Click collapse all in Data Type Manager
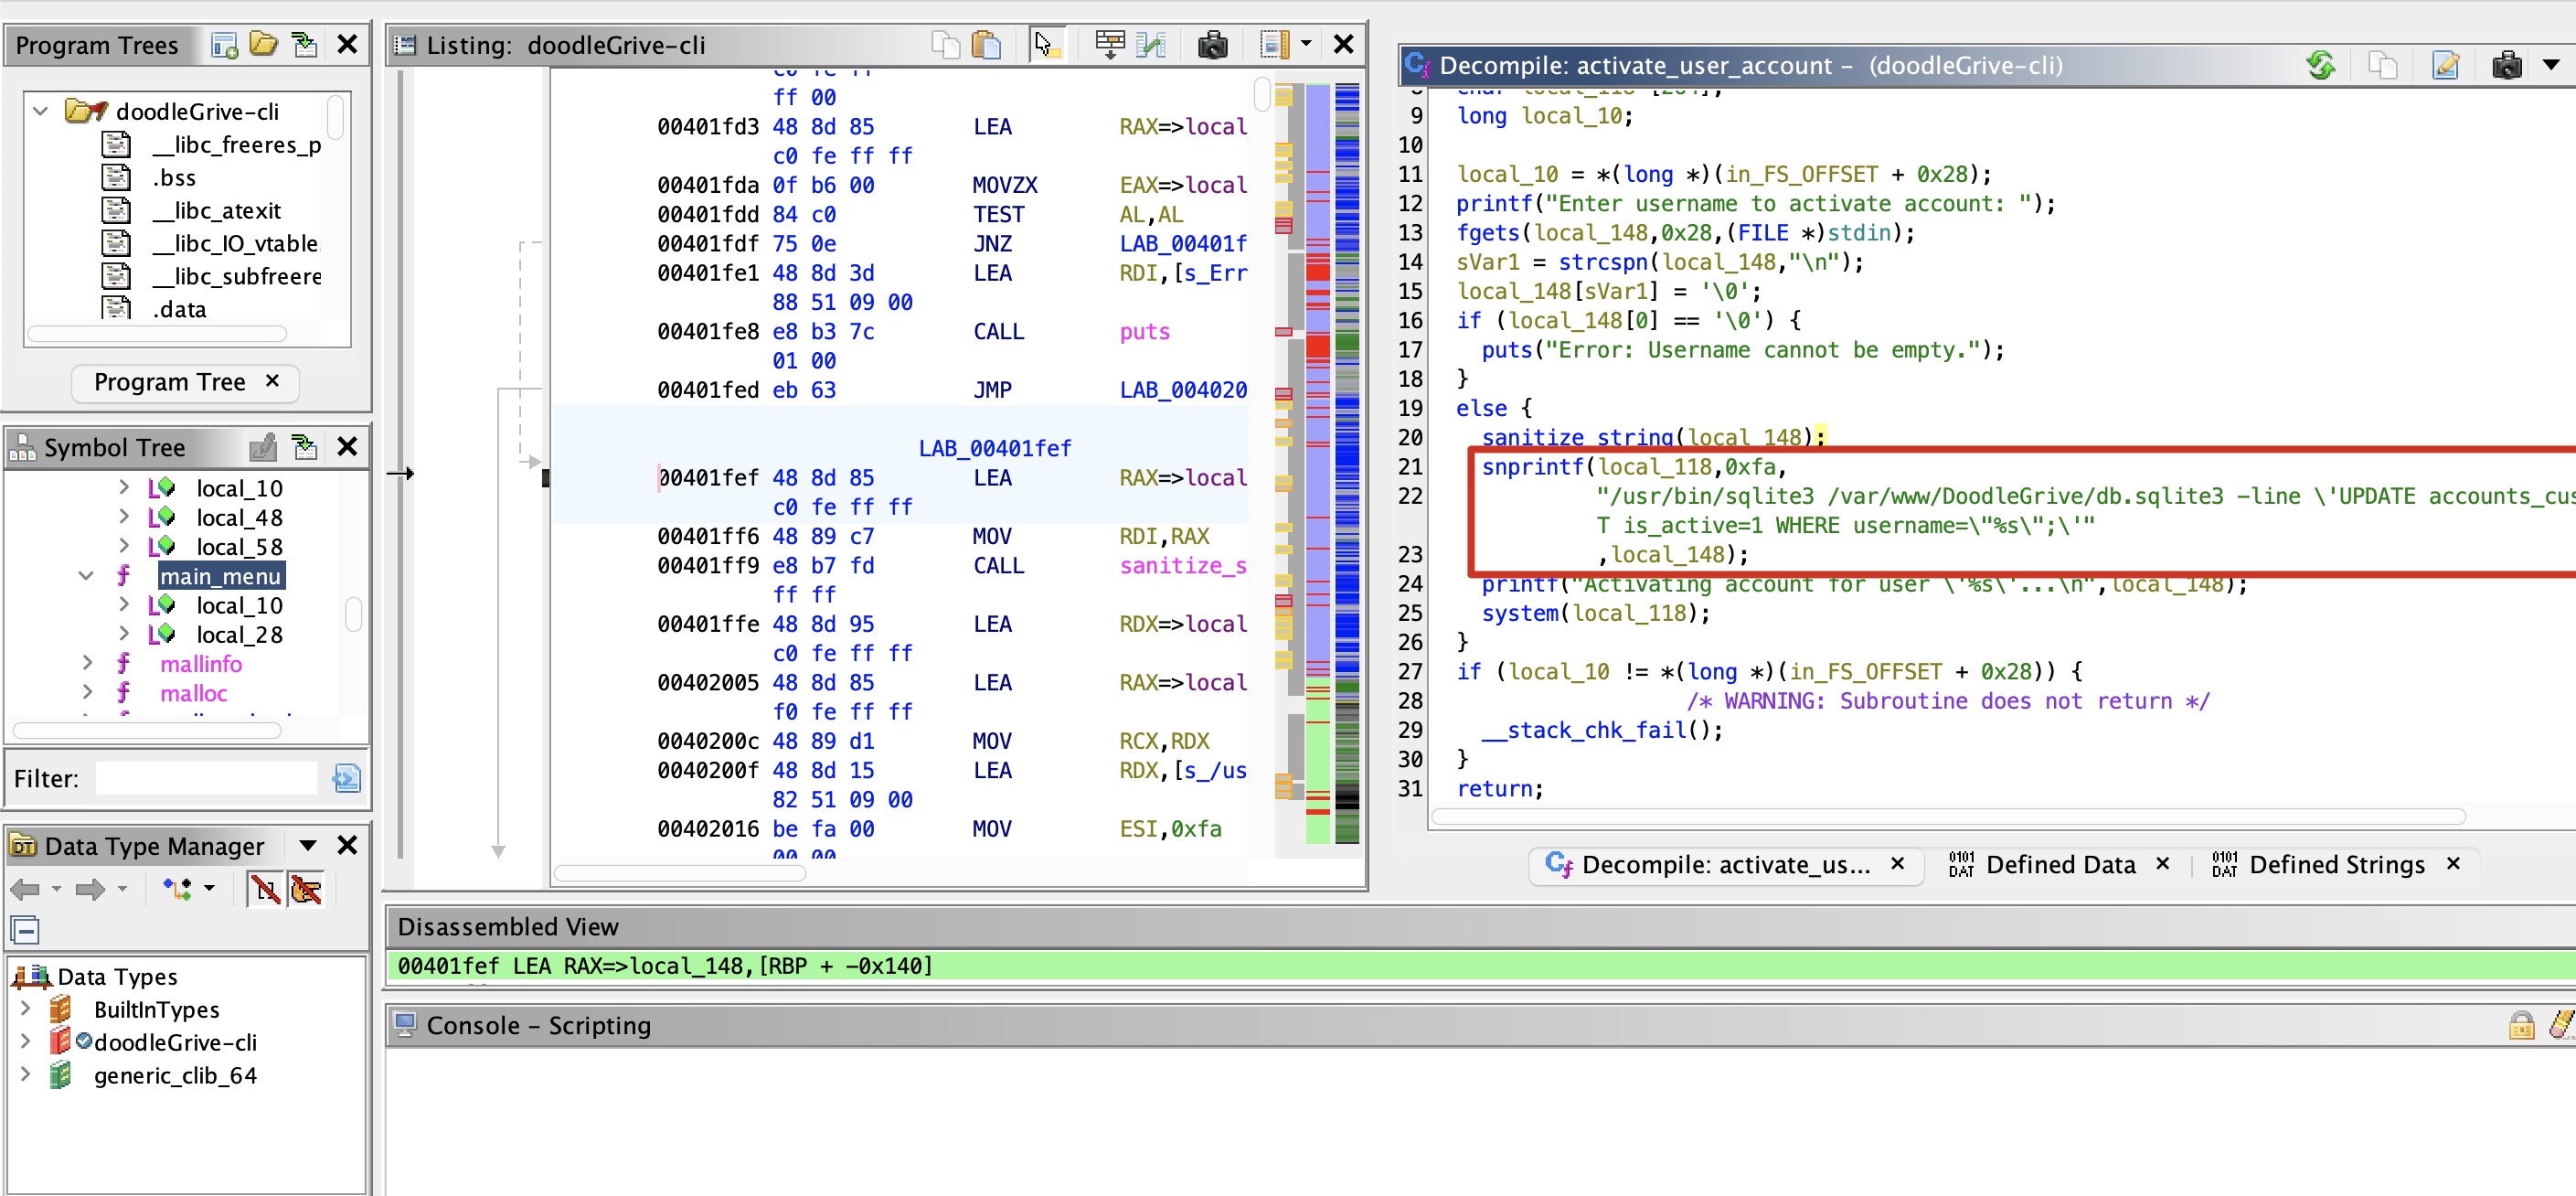This screenshot has width=2576, height=1196. pos(25,930)
